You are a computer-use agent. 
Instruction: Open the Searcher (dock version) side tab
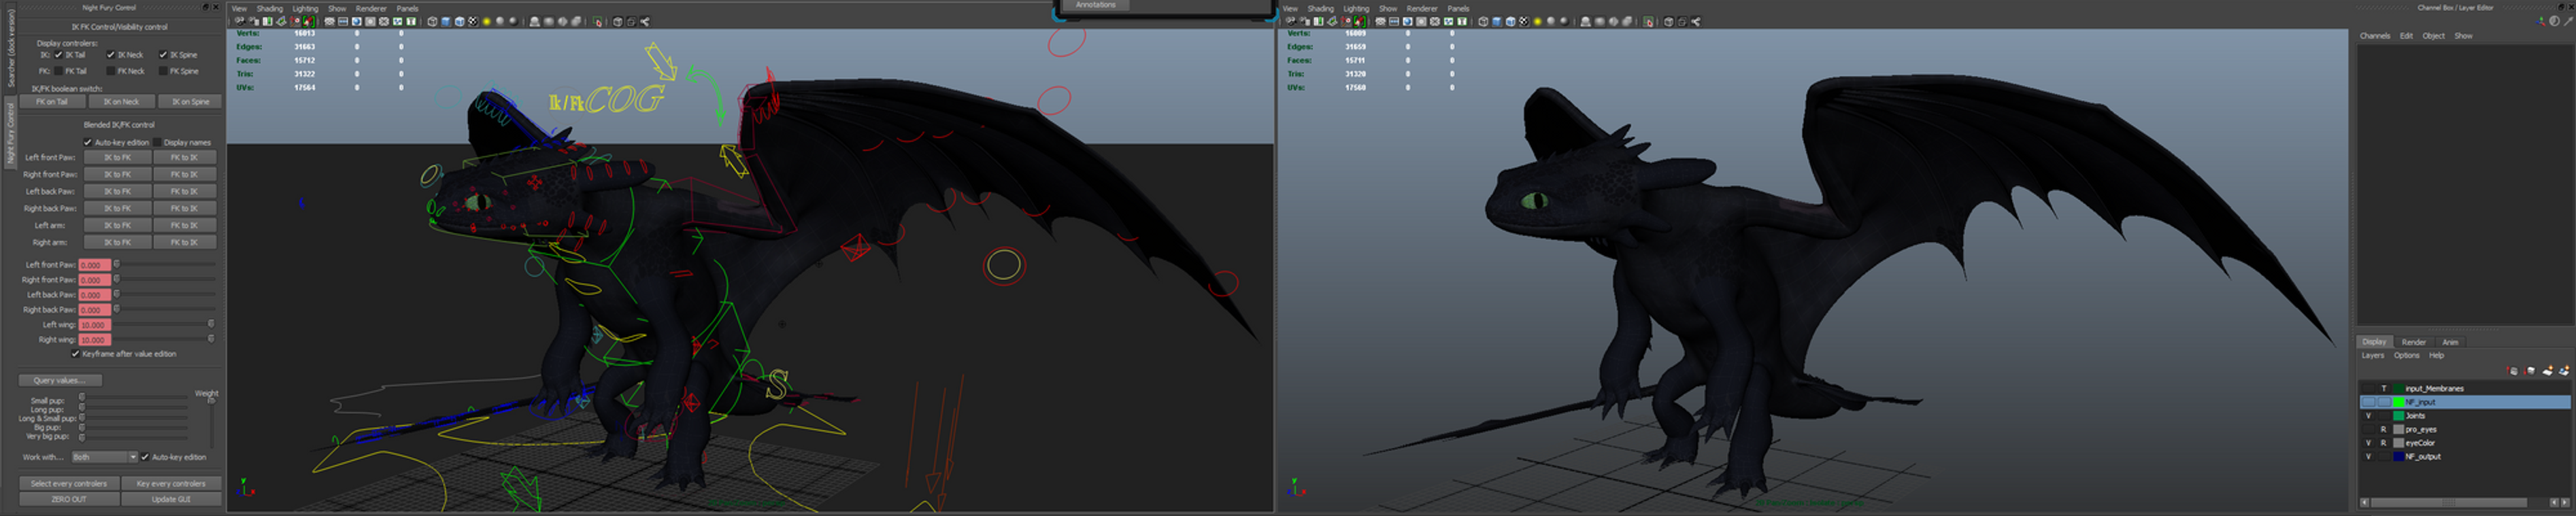(x=11, y=48)
